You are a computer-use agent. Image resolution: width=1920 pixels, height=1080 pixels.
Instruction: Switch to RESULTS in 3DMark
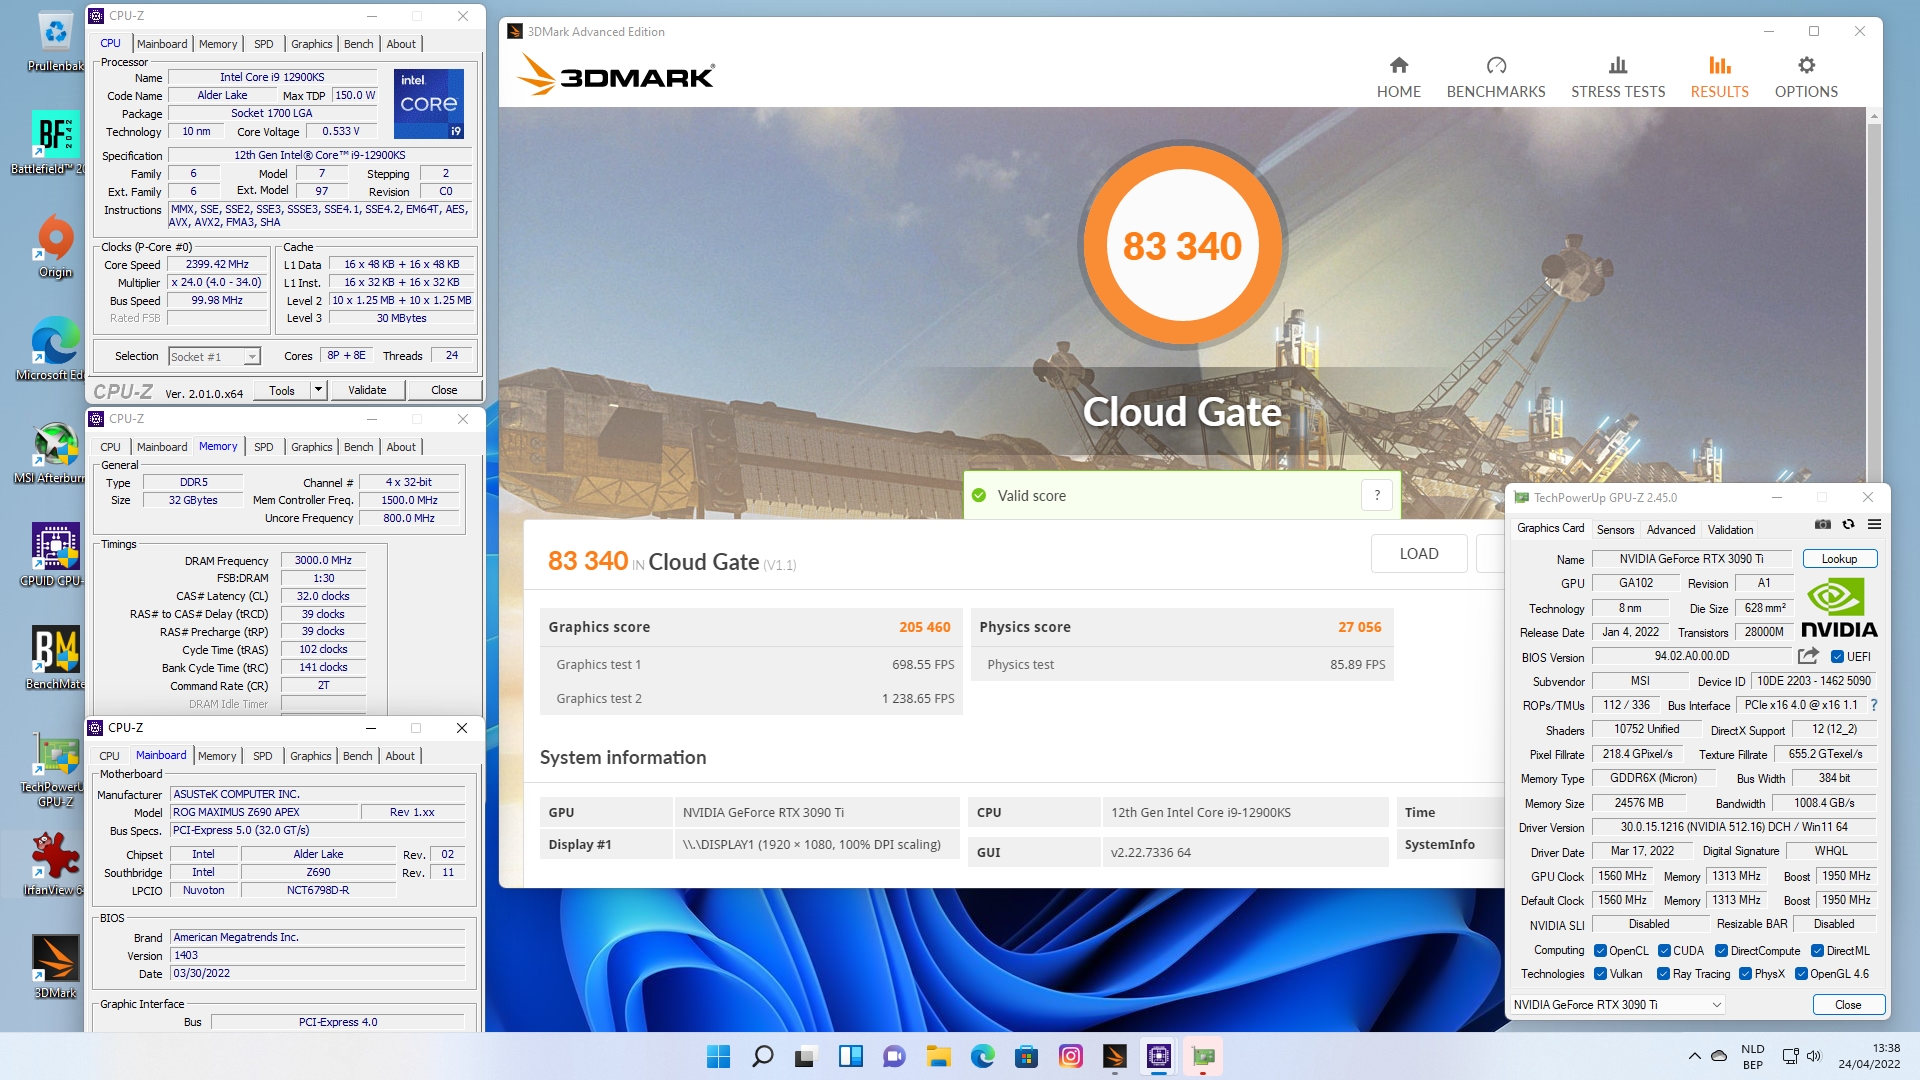click(x=1719, y=78)
